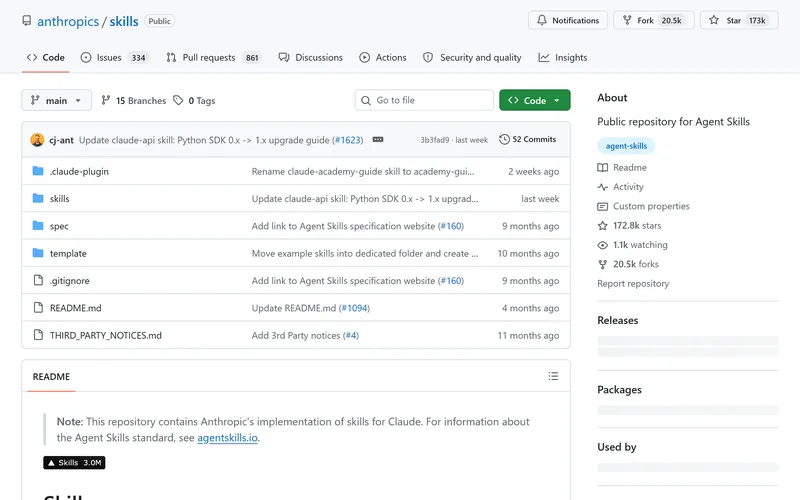
Task: Click the spec folder icon
Action: (x=38, y=226)
